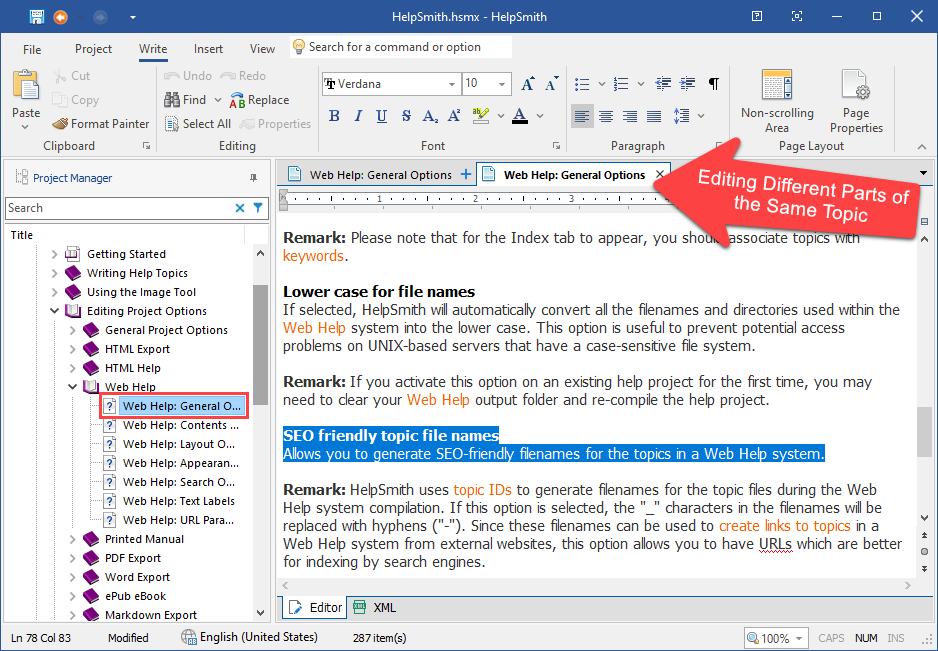
Task: Apply Strikethrough formatting
Action: tap(406, 116)
